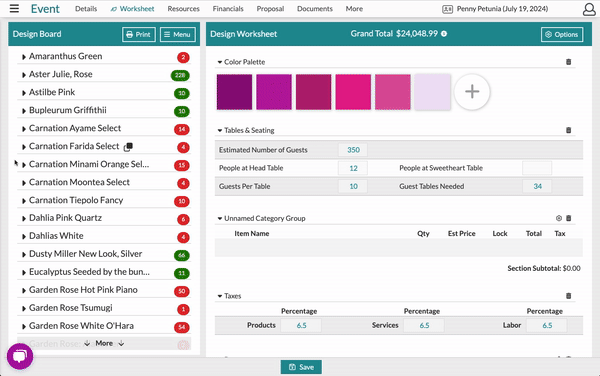Image resolution: width=600 pixels, height=376 pixels.
Task: Expand the Amaranthus Green item
Action: point(24,57)
